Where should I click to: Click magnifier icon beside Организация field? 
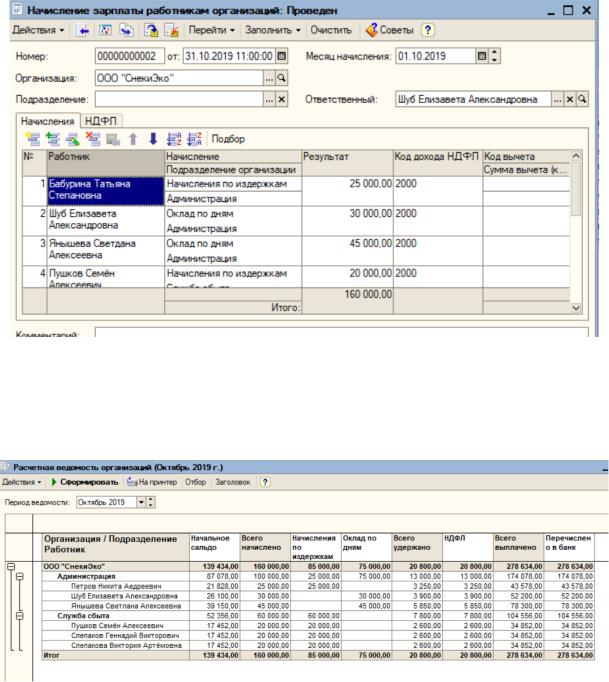coord(281,76)
